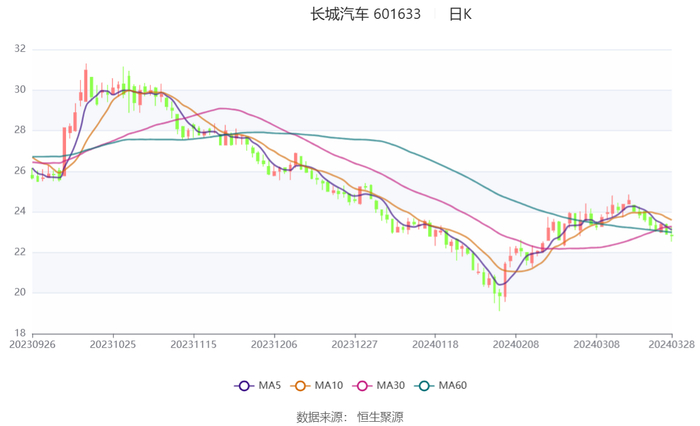The image size is (700, 426).
Task: Select the 日K chart type label
Action: [460, 14]
